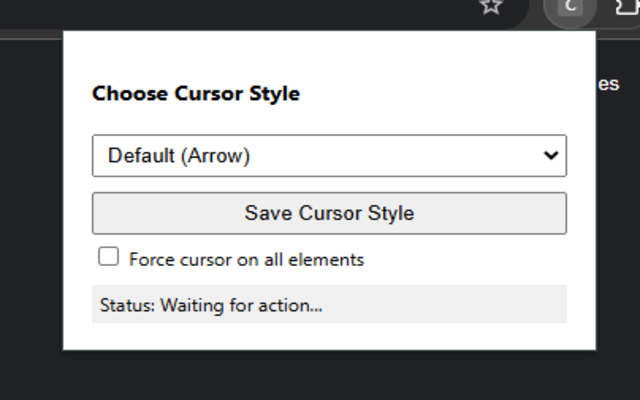Enable the Force cursor checkbox
Viewport: 640px width, 400px height.
pos(109,257)
